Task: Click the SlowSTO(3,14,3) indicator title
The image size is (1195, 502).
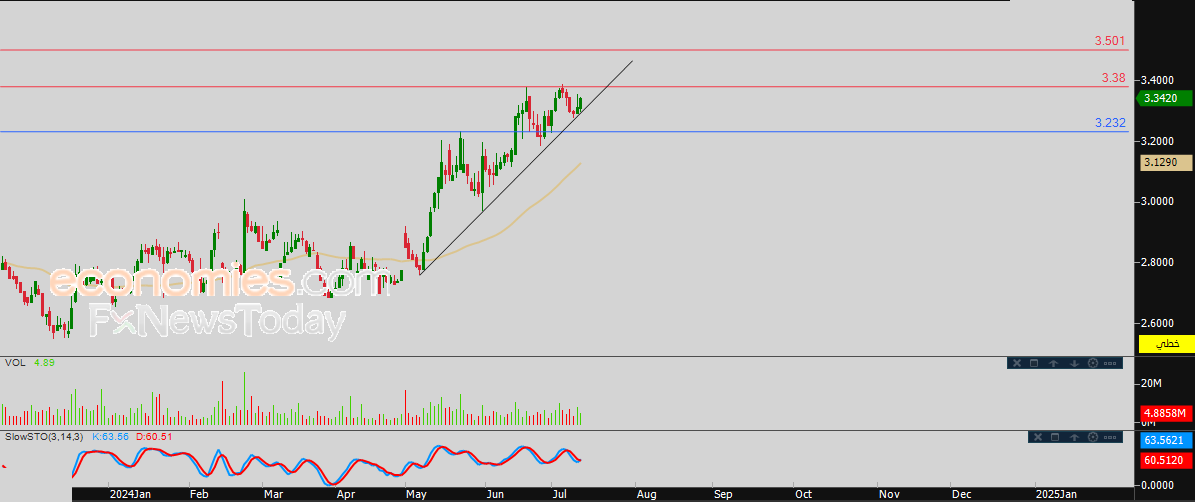Action: [x=43, y=436]
